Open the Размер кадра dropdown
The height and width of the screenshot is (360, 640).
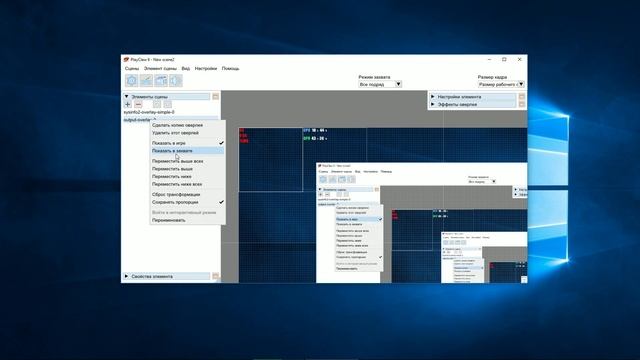(501, 84)
